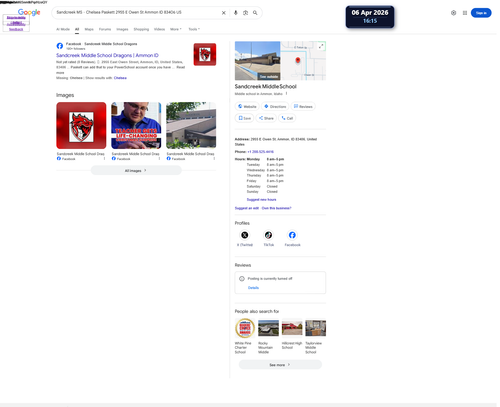Screen dimensions: 500x407
Task: Open White Pine Charter School suggestion
Action: pos(245,336)
